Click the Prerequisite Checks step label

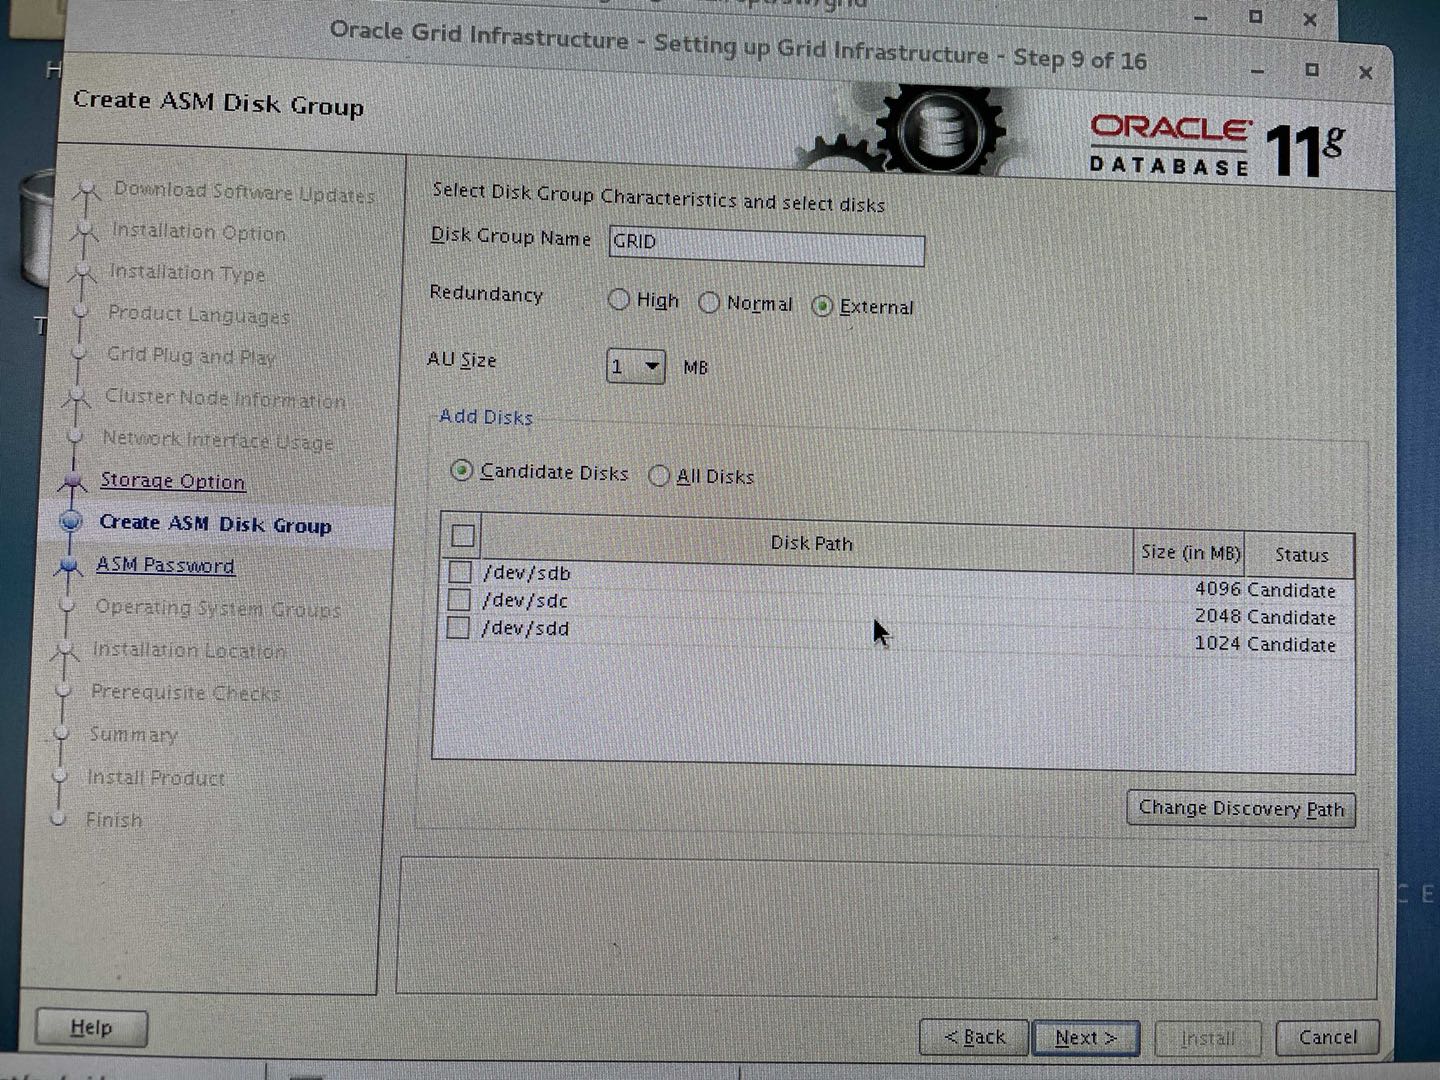click(x=185, y=692)
